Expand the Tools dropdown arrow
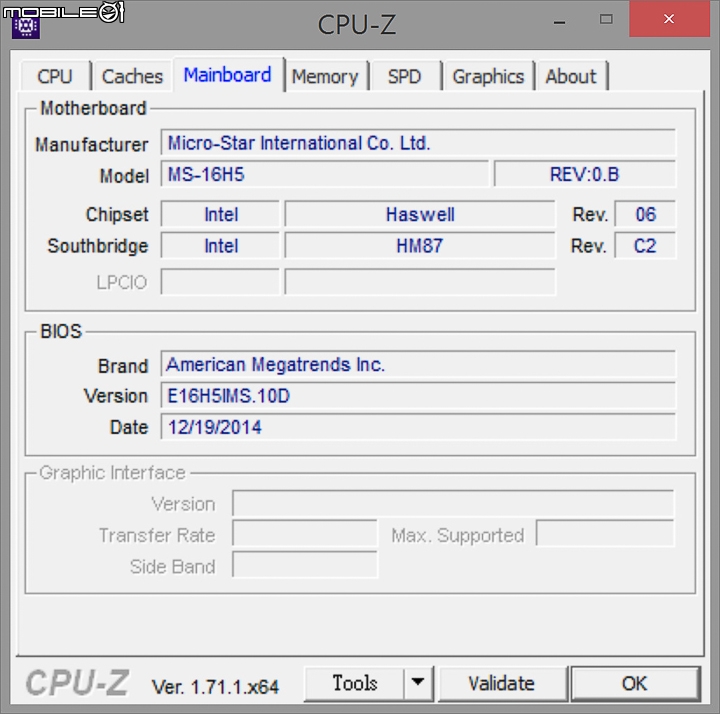This screenshot has height=714, width=720. click(418, 683)
